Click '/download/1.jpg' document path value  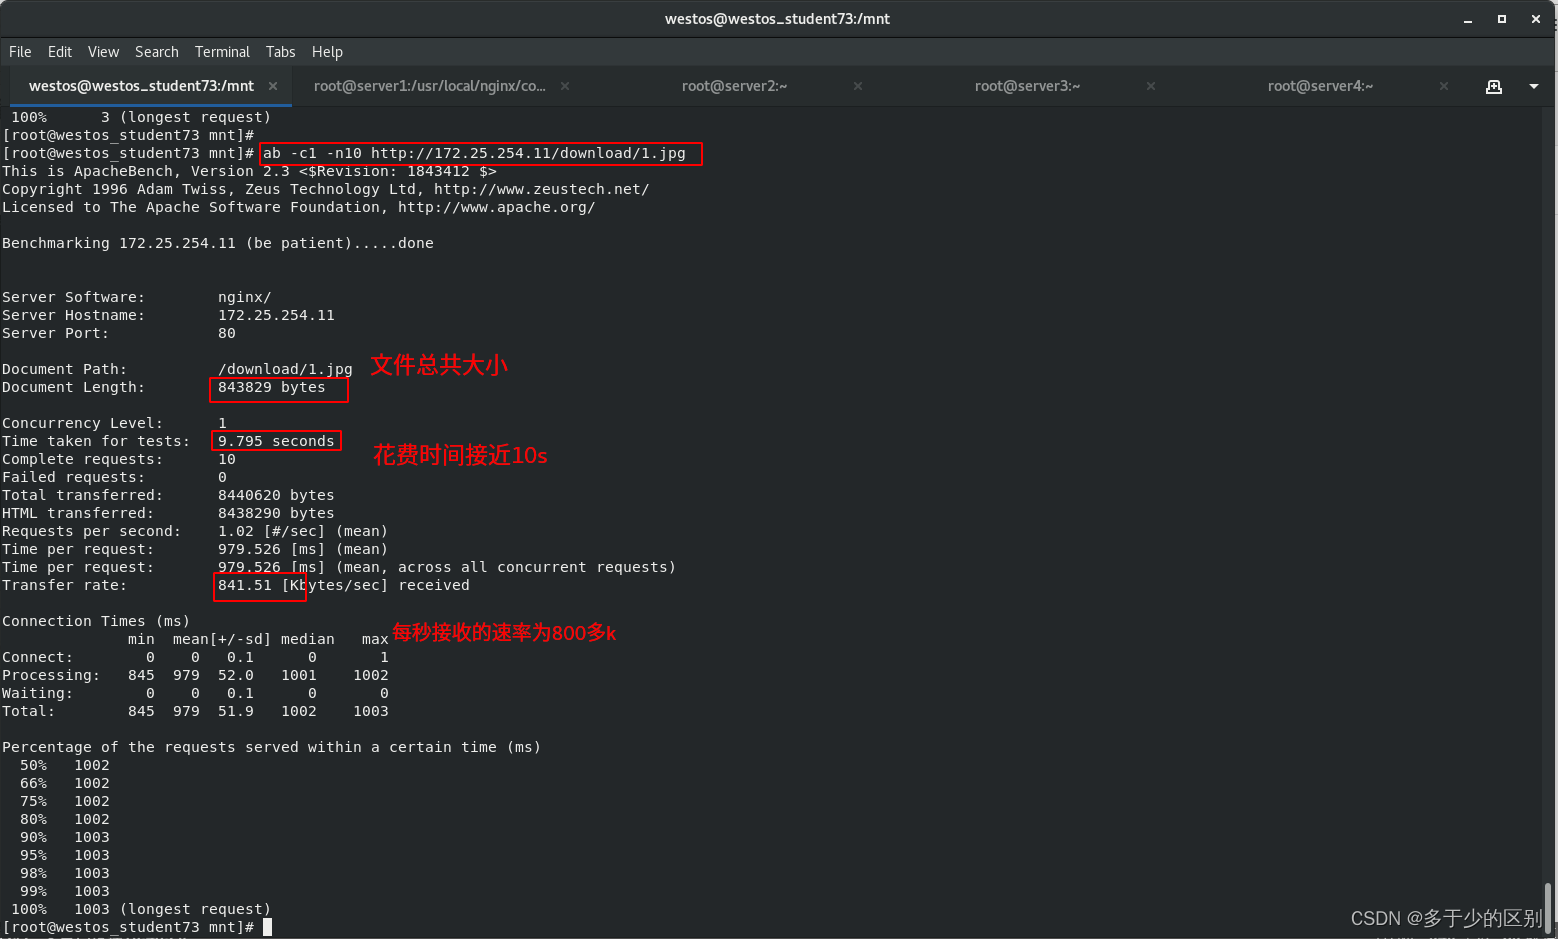click(x=285, y=369)
